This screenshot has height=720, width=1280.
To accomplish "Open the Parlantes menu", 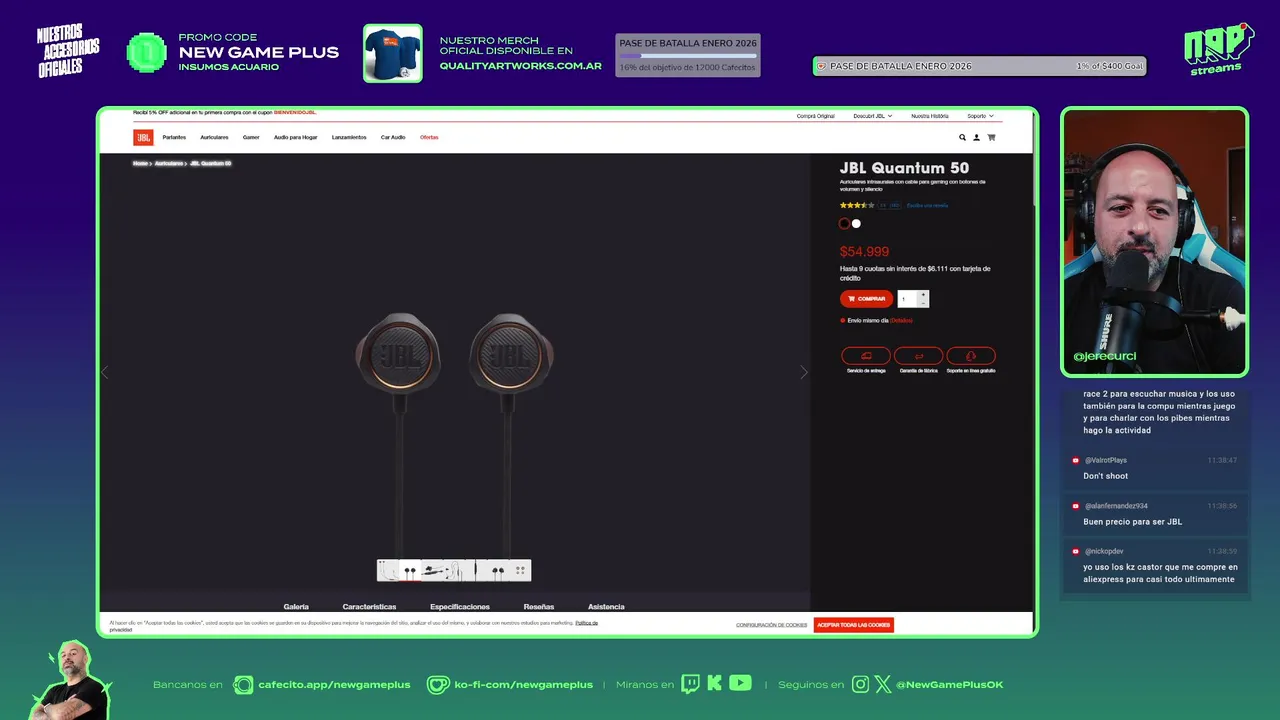I will click(x=174, y=137).
